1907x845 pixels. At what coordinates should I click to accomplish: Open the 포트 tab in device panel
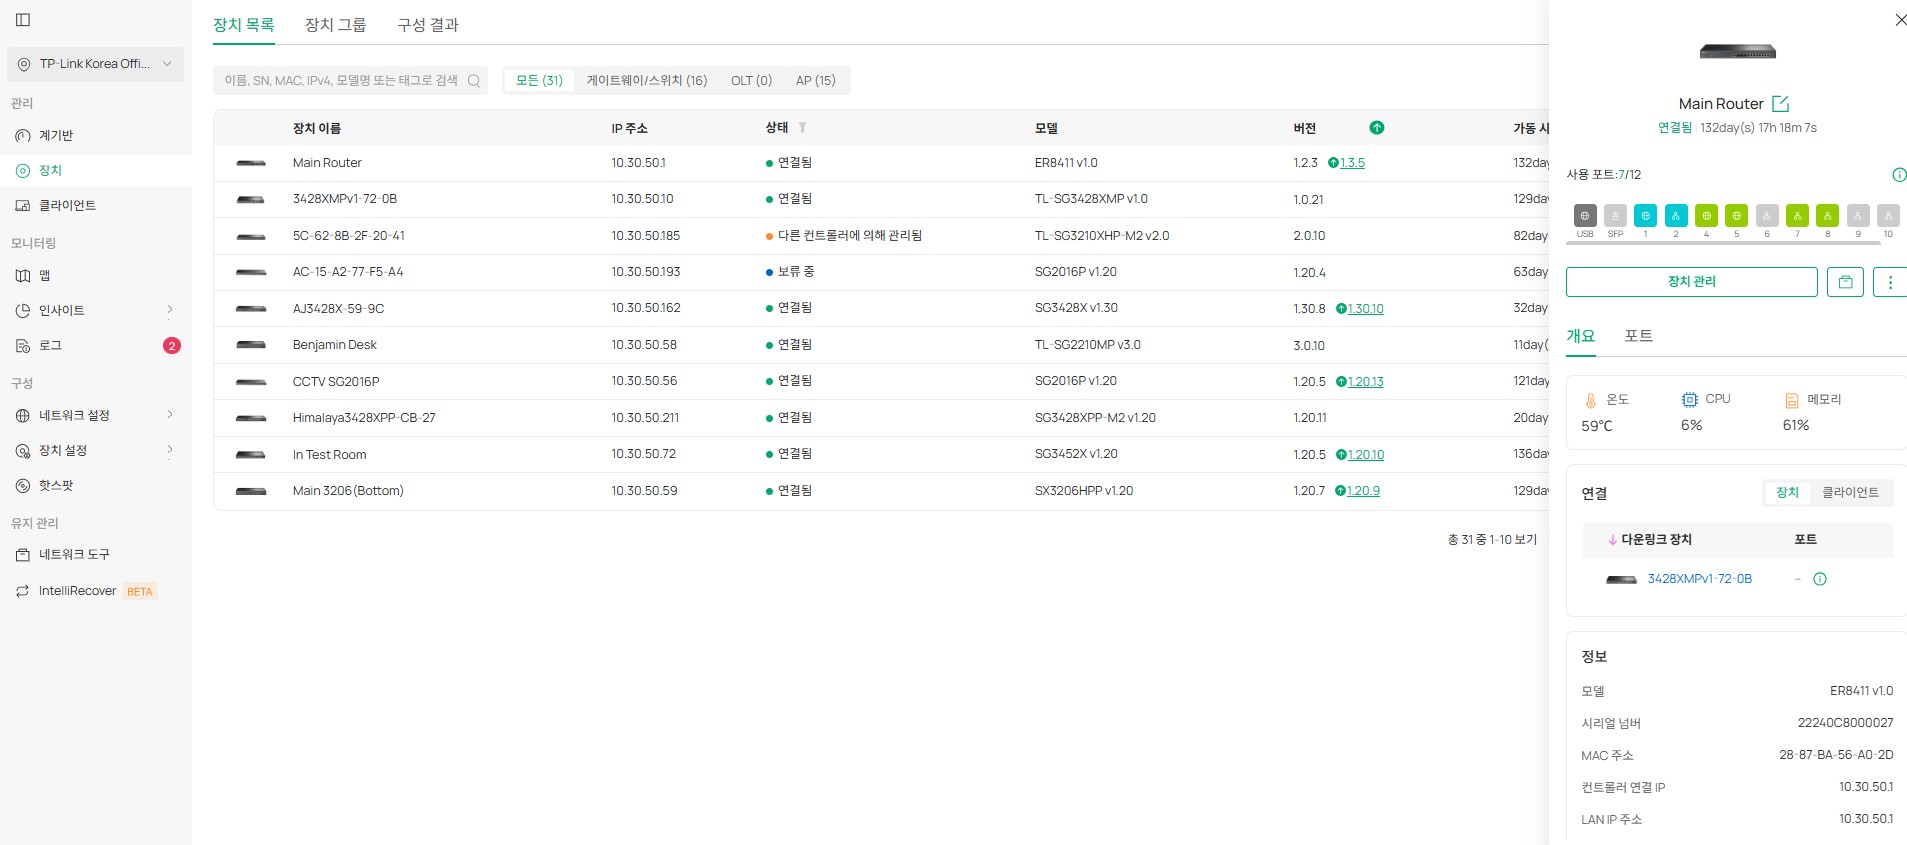click(1638, 336)
